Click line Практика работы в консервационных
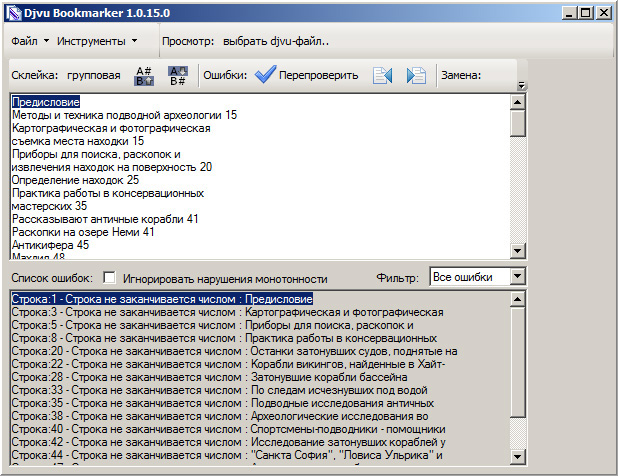This screenshot has width=618, height=476. 108,193
